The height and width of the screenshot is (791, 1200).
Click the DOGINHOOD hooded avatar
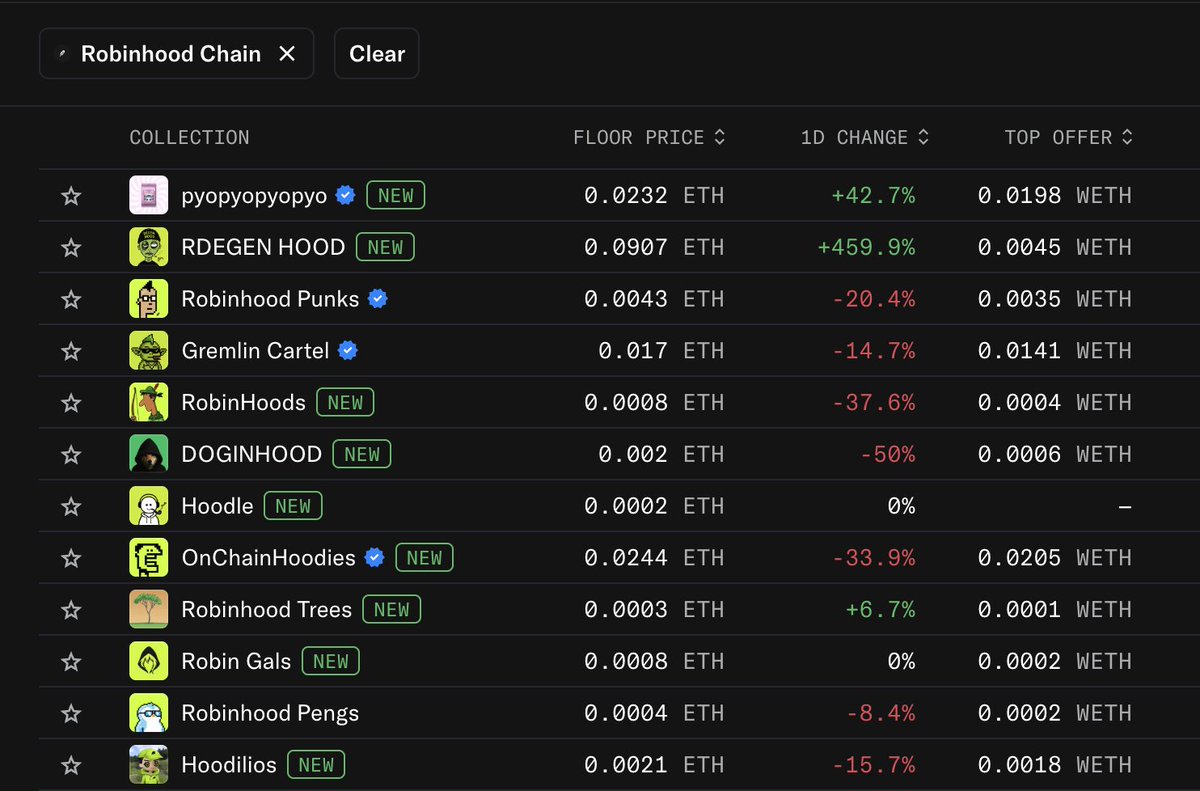(x=148, y=454)
